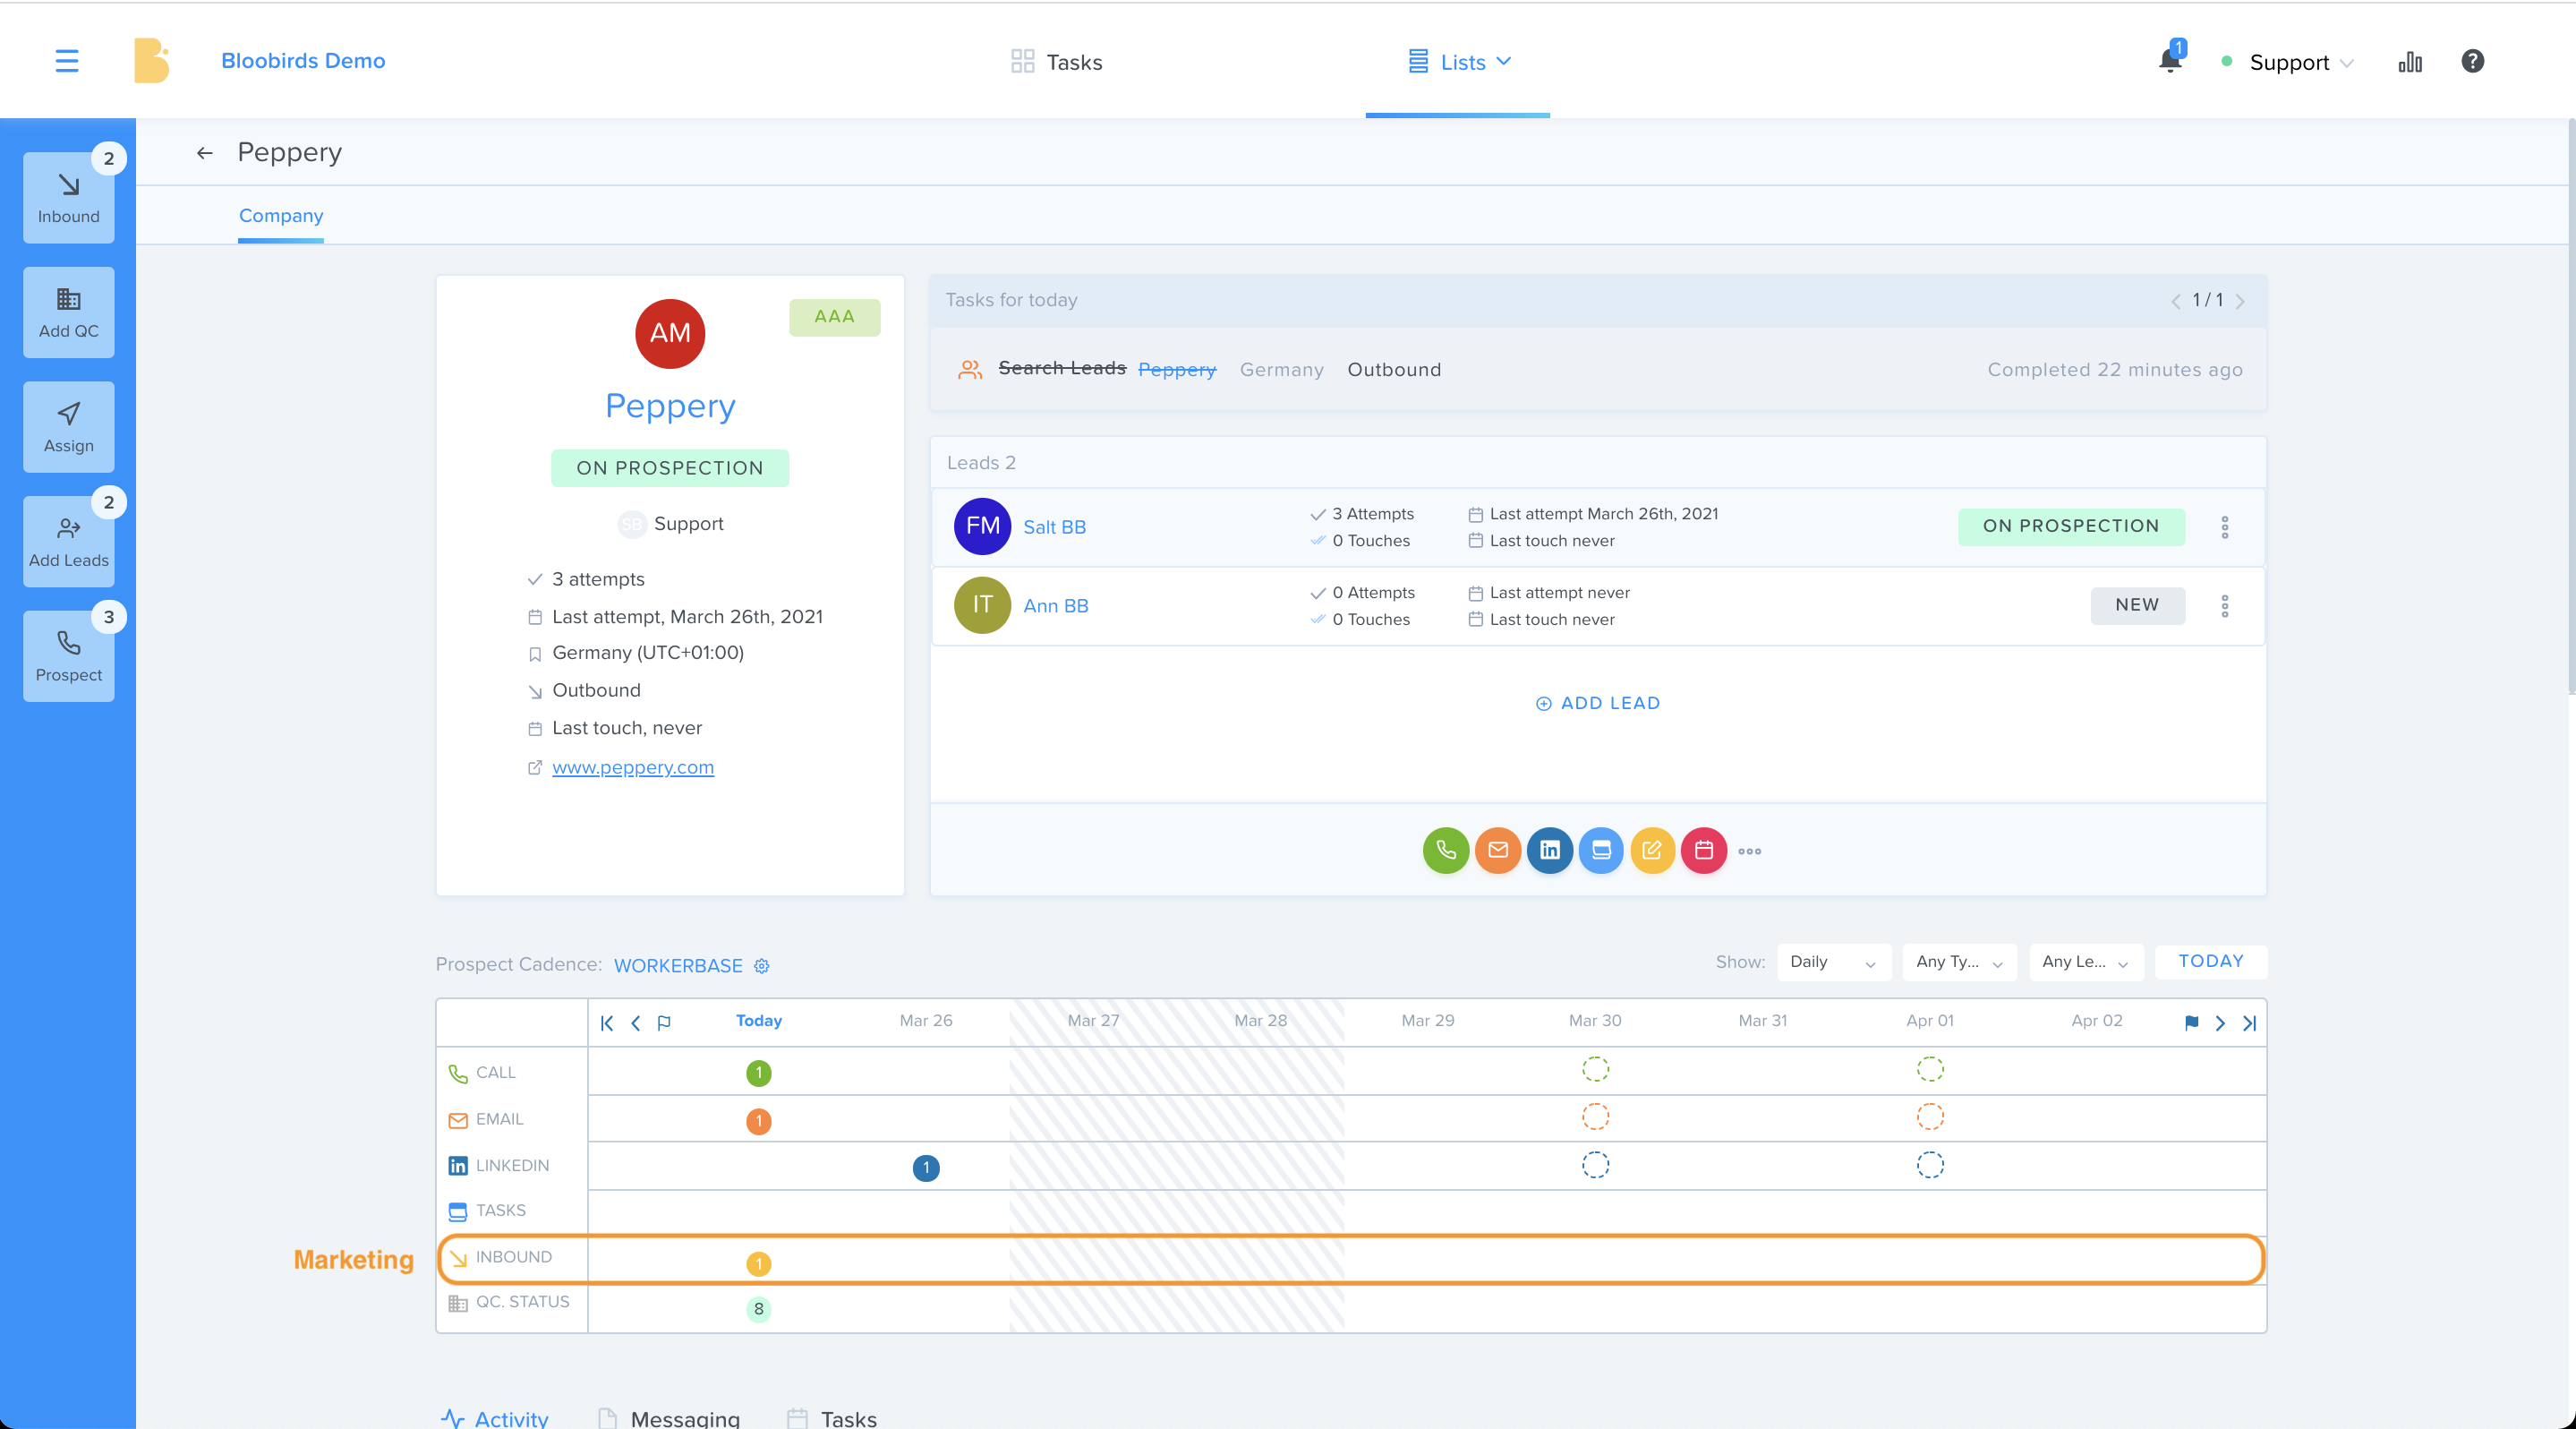Go to next cadence day
Image resolution: width=2576 pixels, height=1429 pixels.
[x=2220, y=1023]
